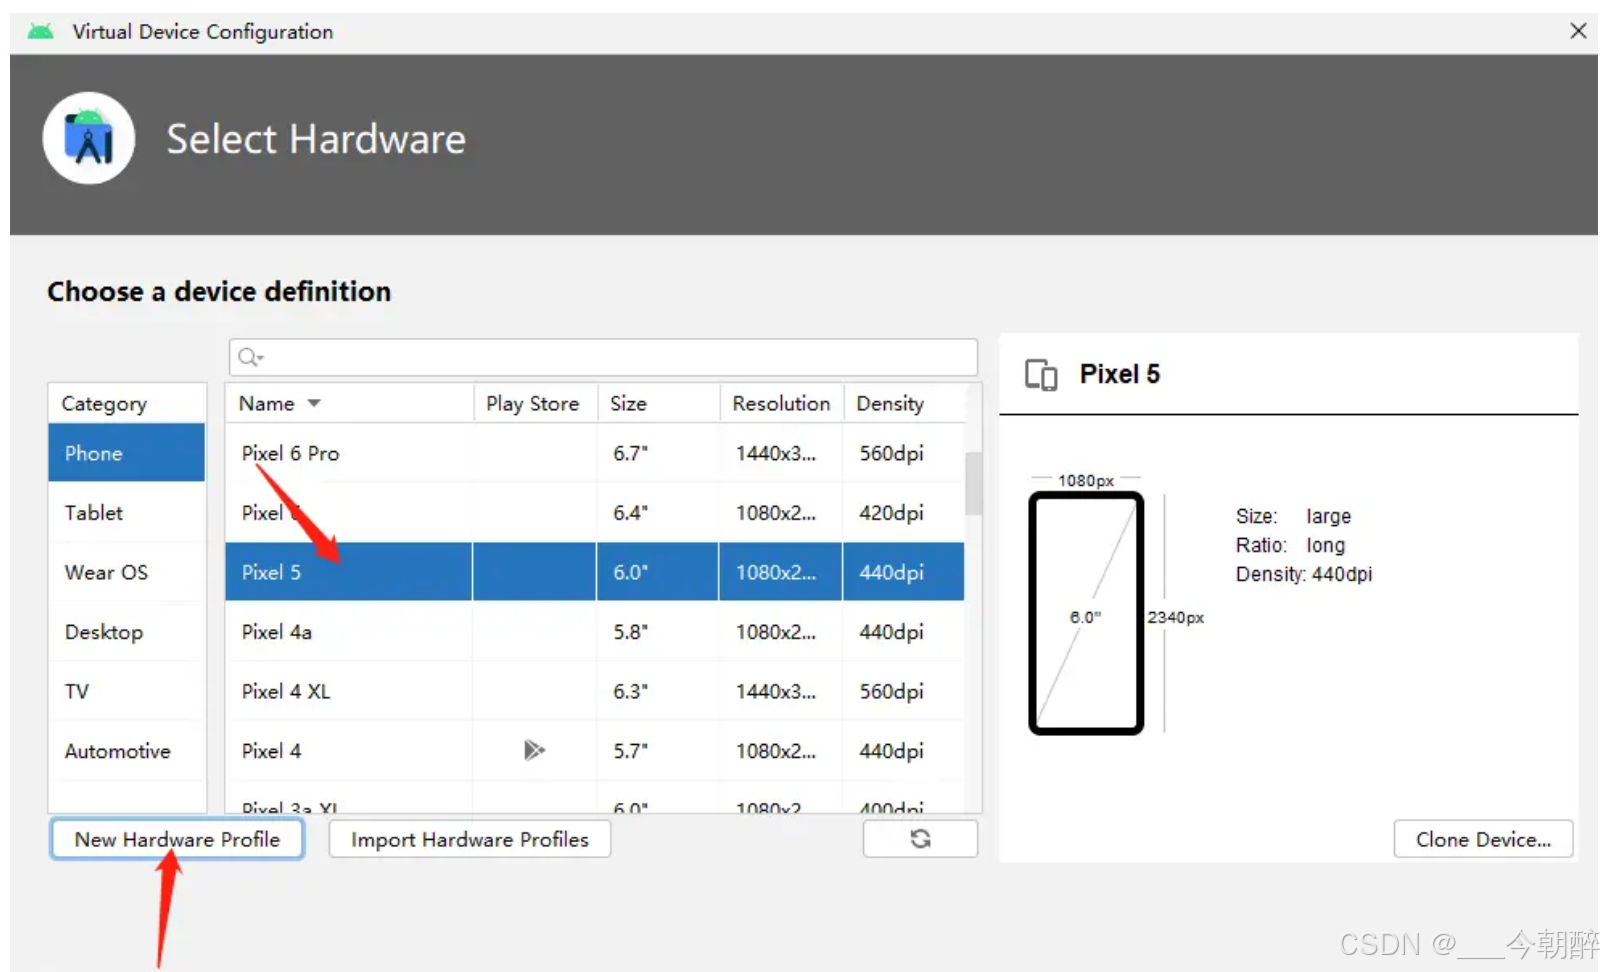Click the 6.7" size cell
The image size is (1604, 972).
click(x=630, y=453)
